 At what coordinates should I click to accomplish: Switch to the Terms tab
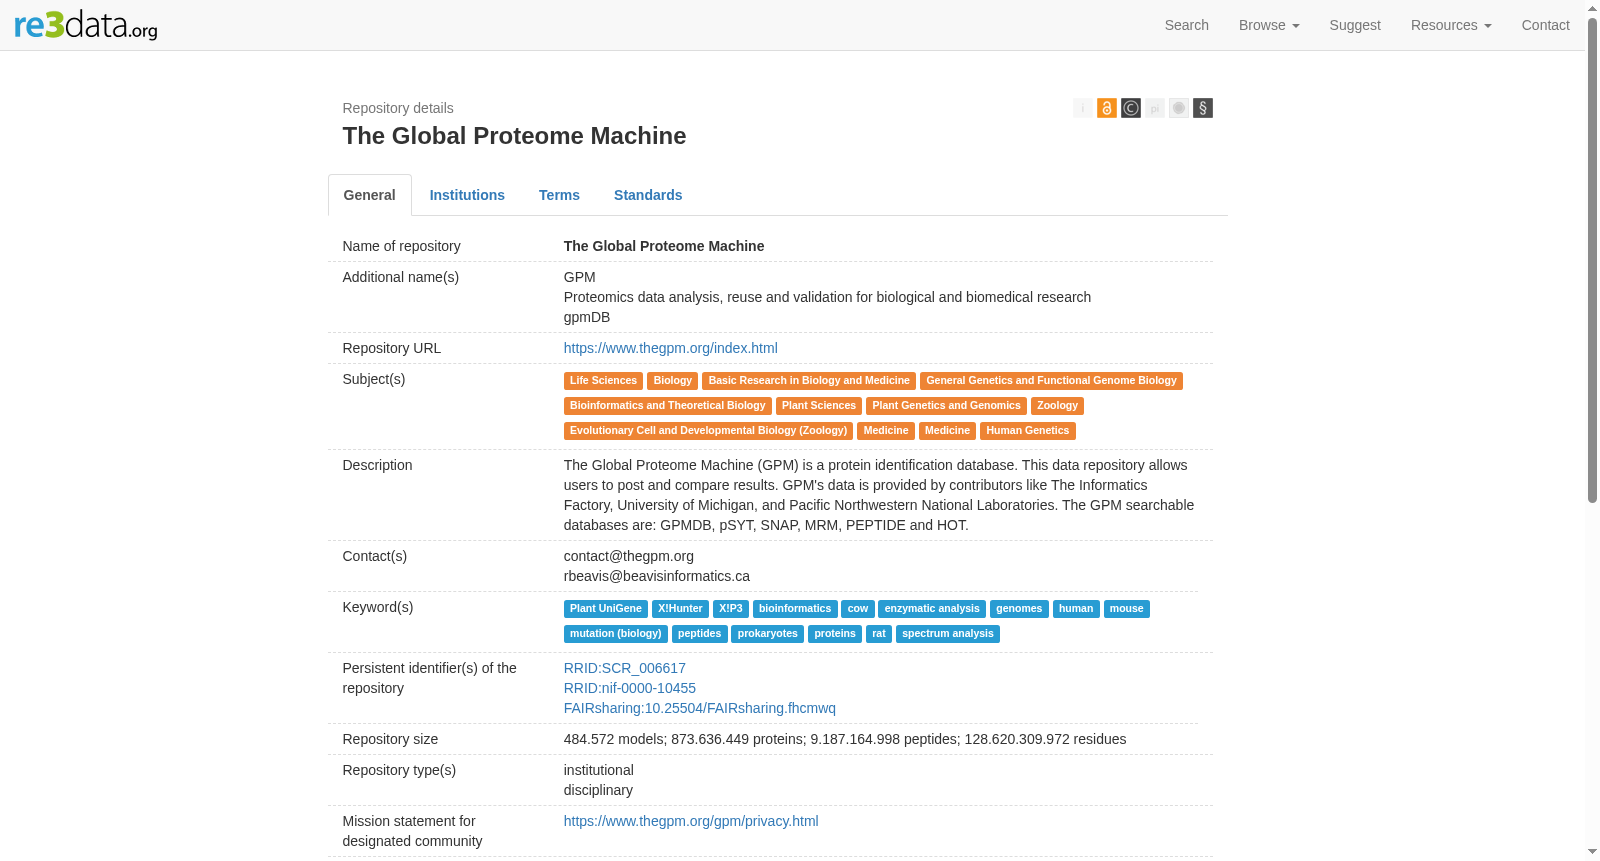(559, 195)
